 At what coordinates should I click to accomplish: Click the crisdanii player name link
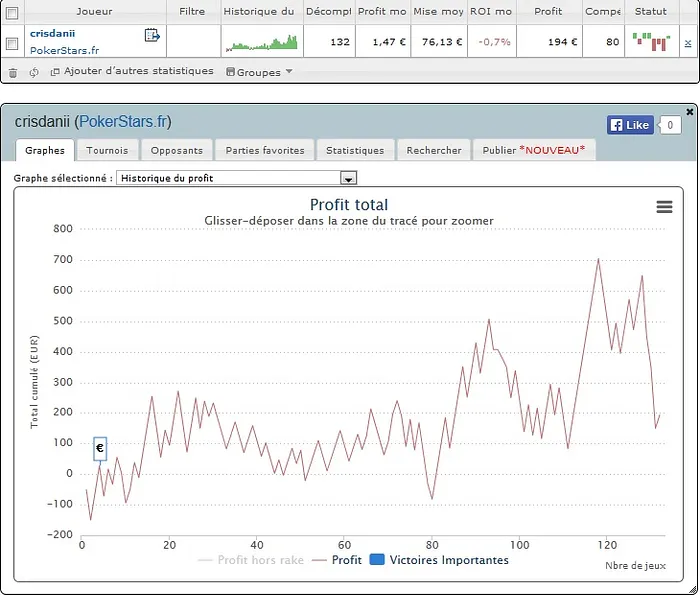coord(54,33)
